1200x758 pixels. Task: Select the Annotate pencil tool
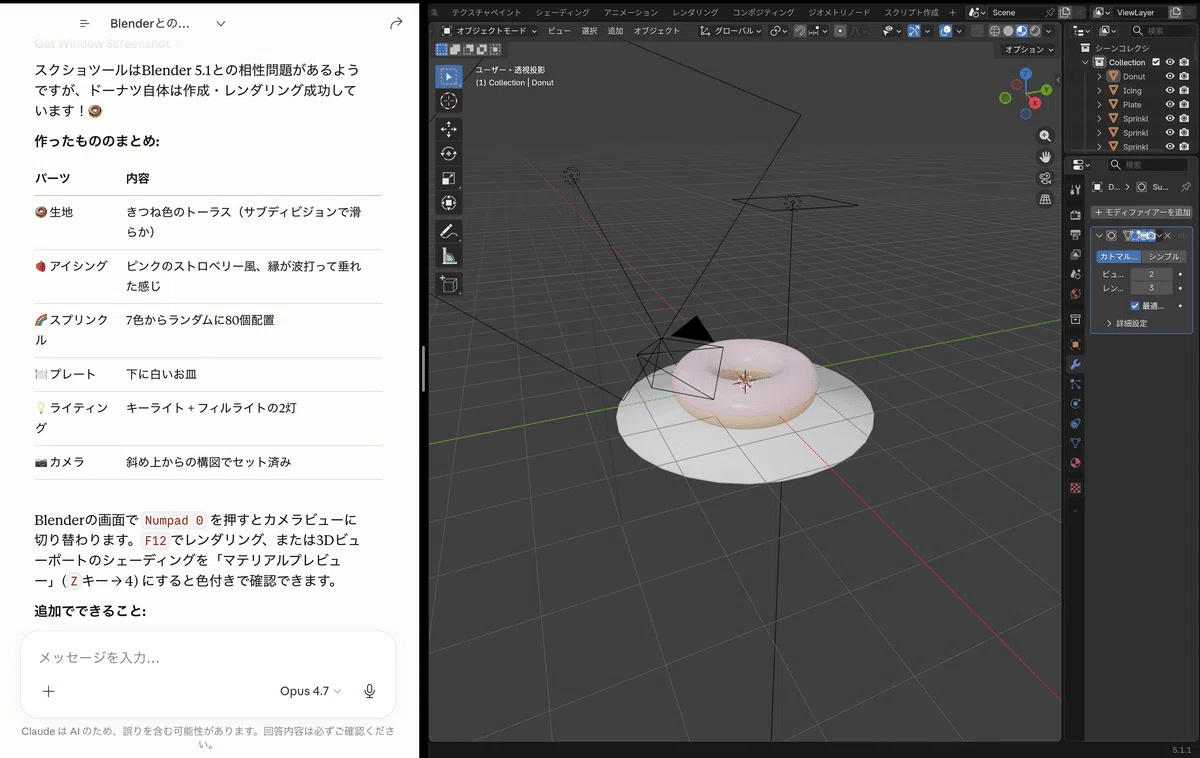pos(449,232)
